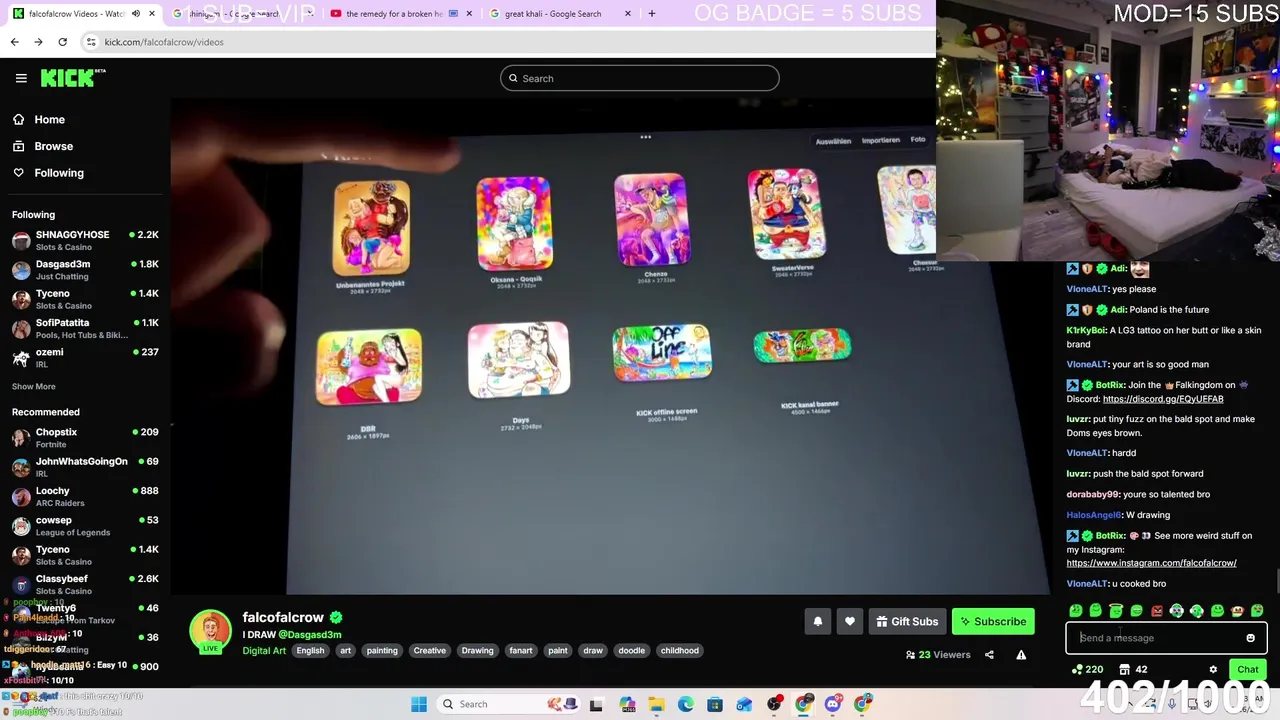Select the English tag
Screen dimensions: 1280x720
coord(310,651)
